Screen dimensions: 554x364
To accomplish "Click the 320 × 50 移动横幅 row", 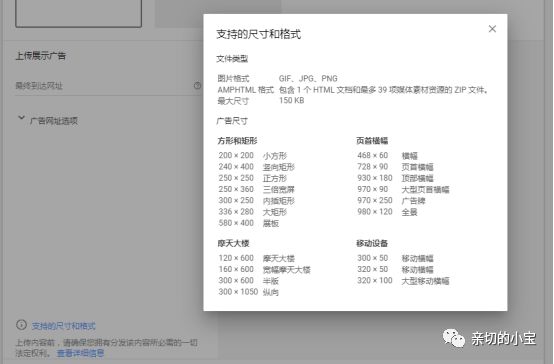I will point(395,270).
